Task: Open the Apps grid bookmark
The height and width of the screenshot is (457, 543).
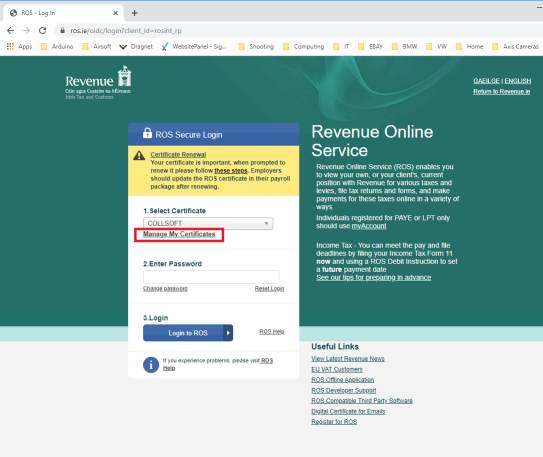Action: click(19, 46)
